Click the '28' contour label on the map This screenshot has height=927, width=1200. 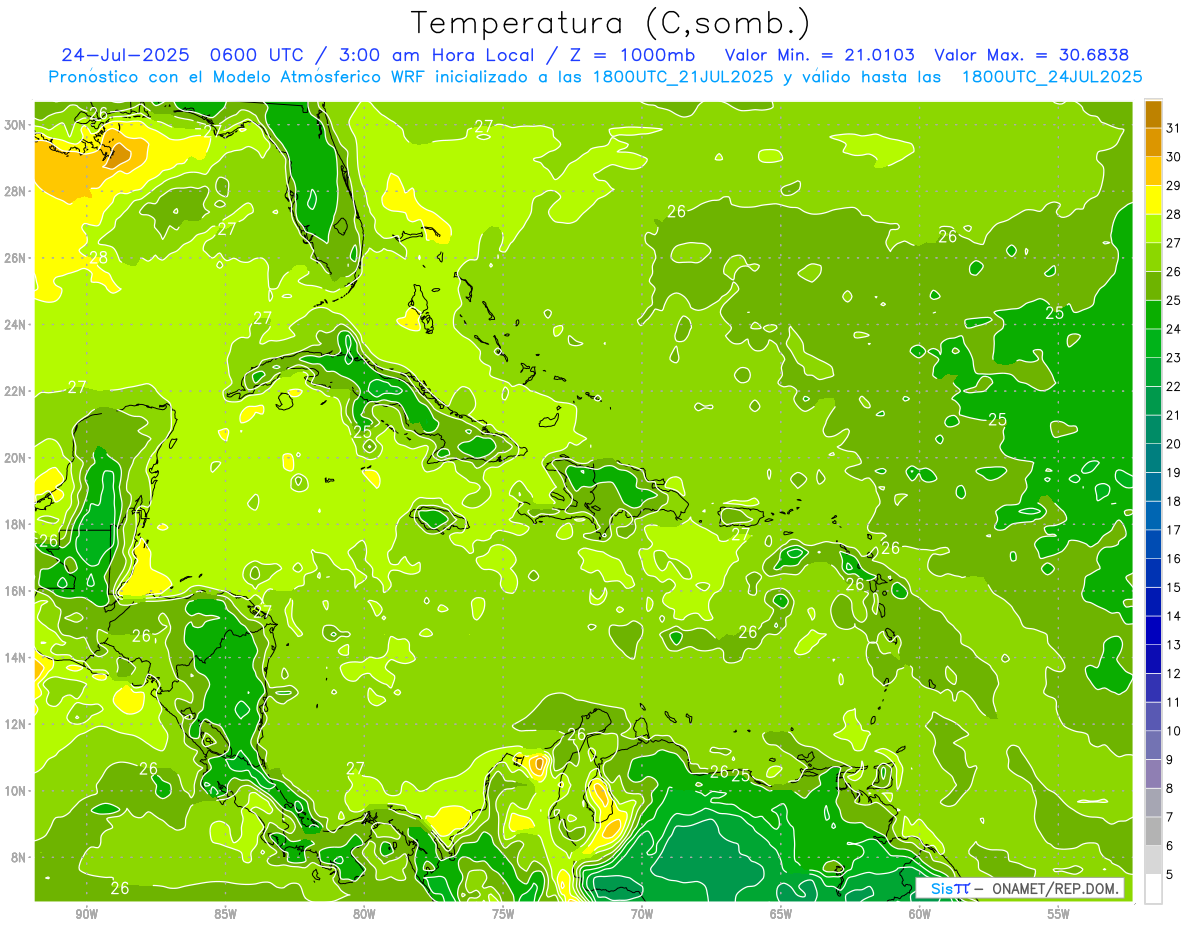pyautogui.click(x=98, y=258)
